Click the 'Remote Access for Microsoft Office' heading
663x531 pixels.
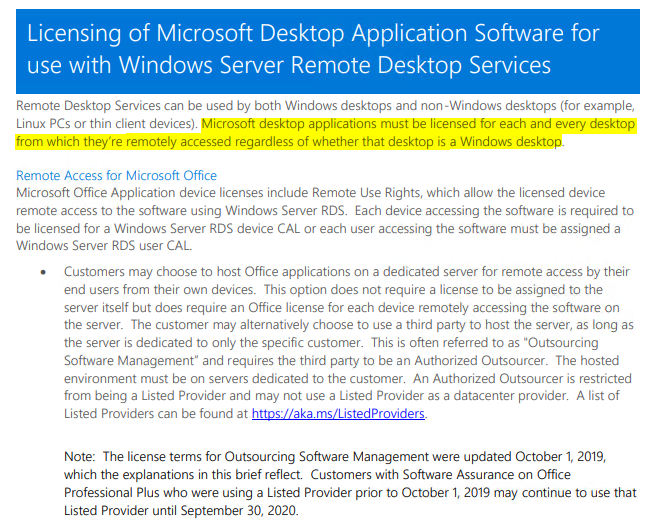(116, 175)
